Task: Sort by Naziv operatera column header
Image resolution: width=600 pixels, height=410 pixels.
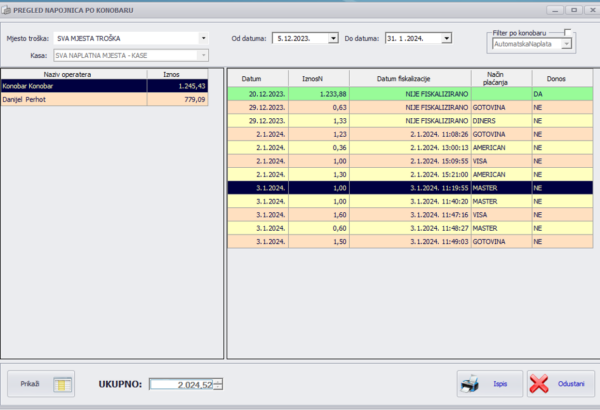Action: pos(74,74)
